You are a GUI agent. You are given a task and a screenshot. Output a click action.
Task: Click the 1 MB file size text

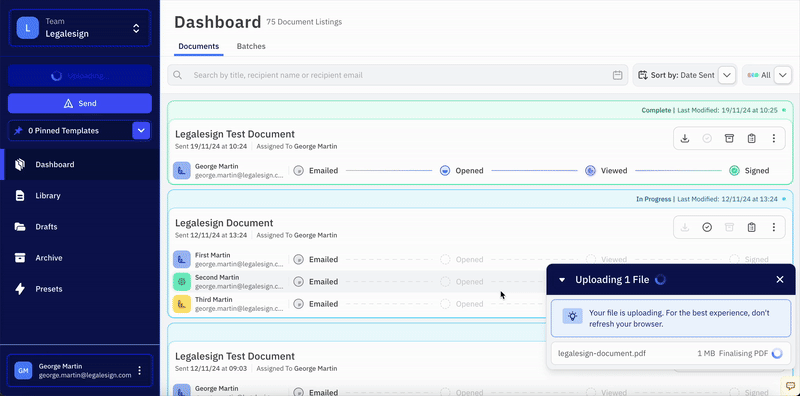706,353
